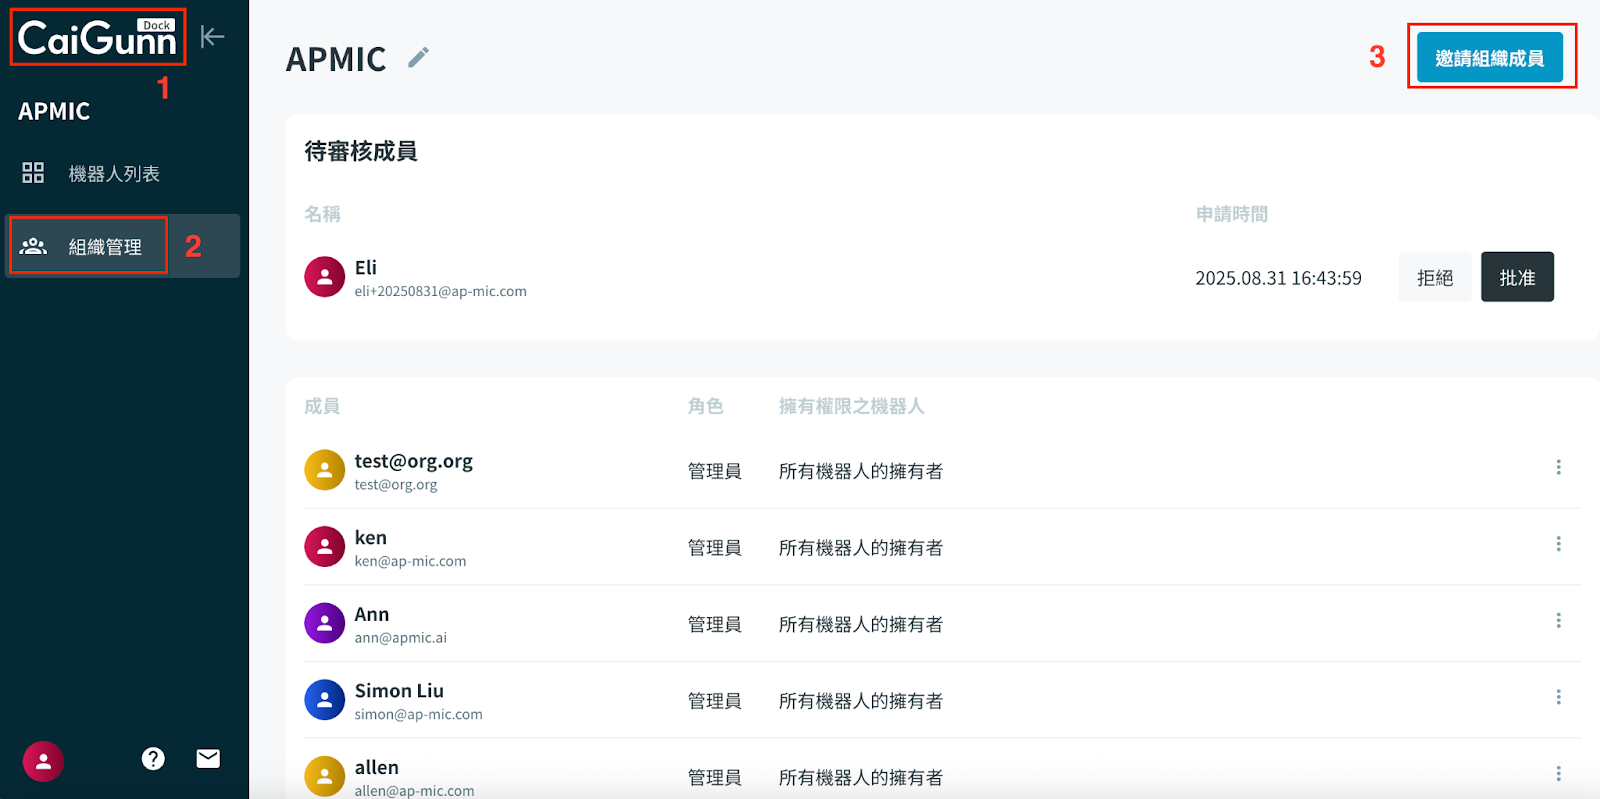Click the 邀請組織成員 button
The width and height of the screenshot is (1600, 799).
point(1489,58)
